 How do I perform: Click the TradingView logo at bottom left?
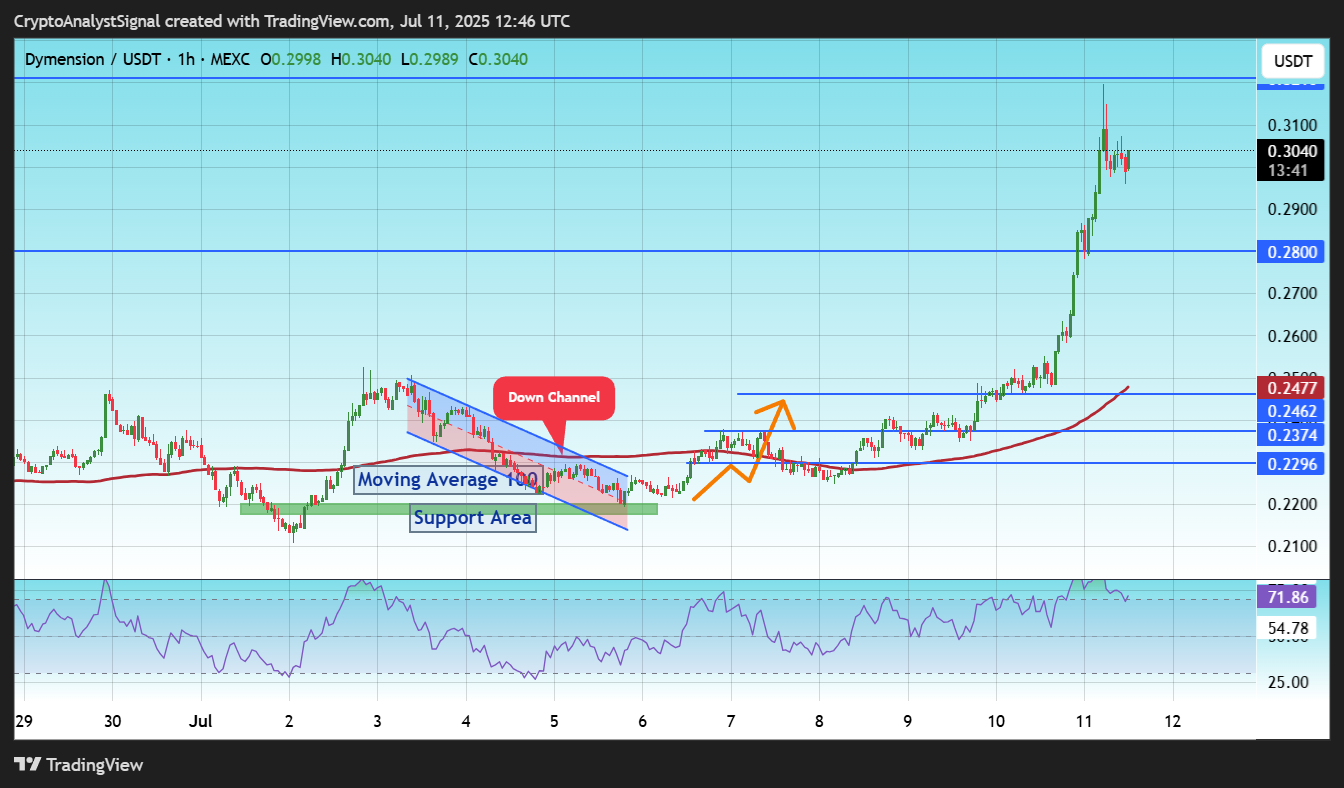(x=79, y=765)
